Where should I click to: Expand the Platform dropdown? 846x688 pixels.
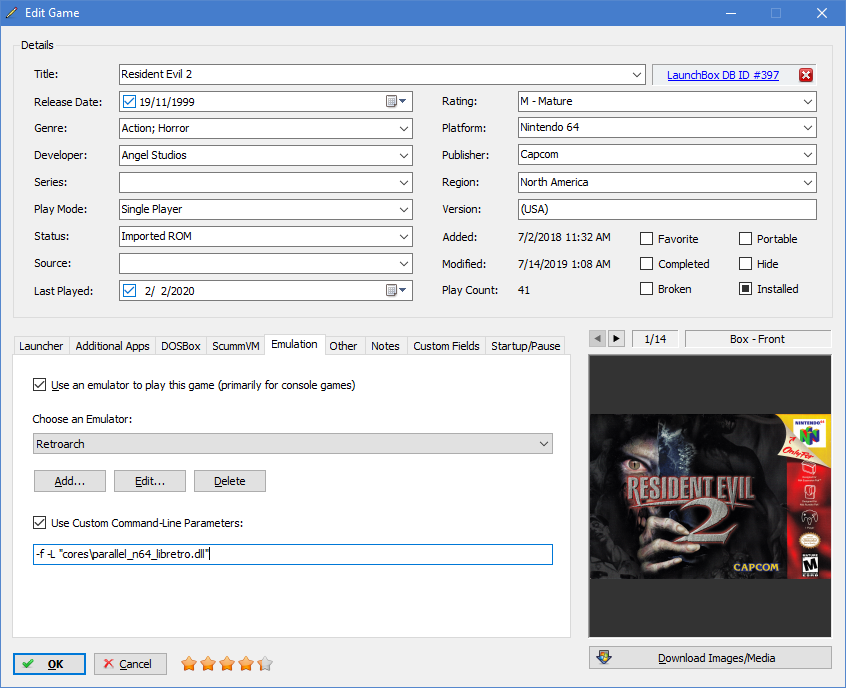click(x=808, y=128)
